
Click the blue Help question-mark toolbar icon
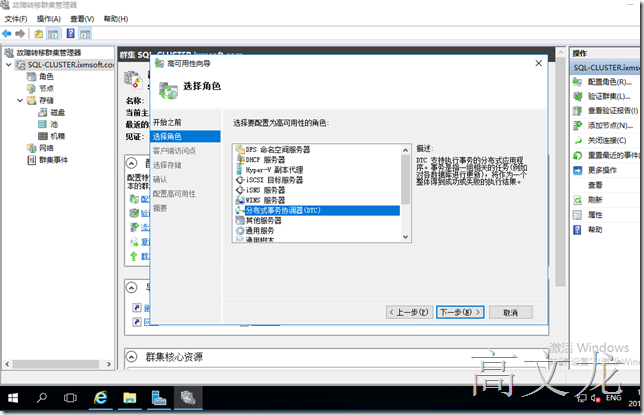(x=71, y=34)
